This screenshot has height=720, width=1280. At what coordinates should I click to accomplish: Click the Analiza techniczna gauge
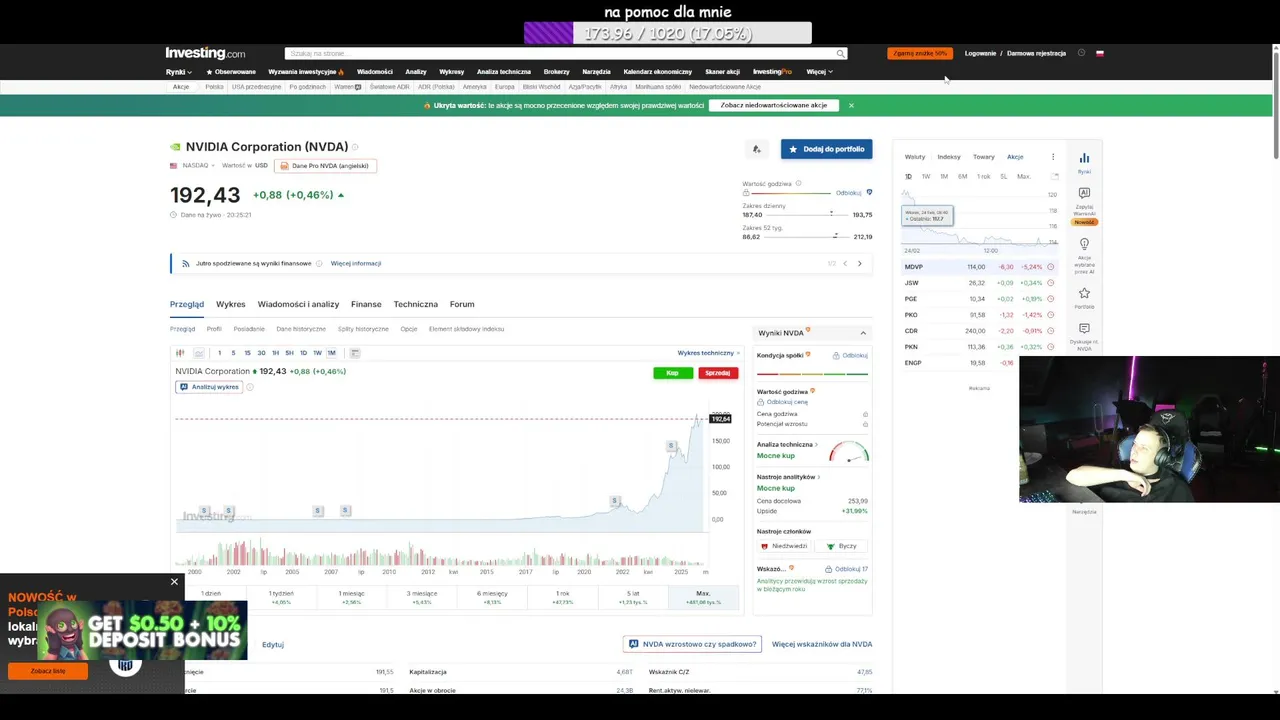click(x=849, y=452)
